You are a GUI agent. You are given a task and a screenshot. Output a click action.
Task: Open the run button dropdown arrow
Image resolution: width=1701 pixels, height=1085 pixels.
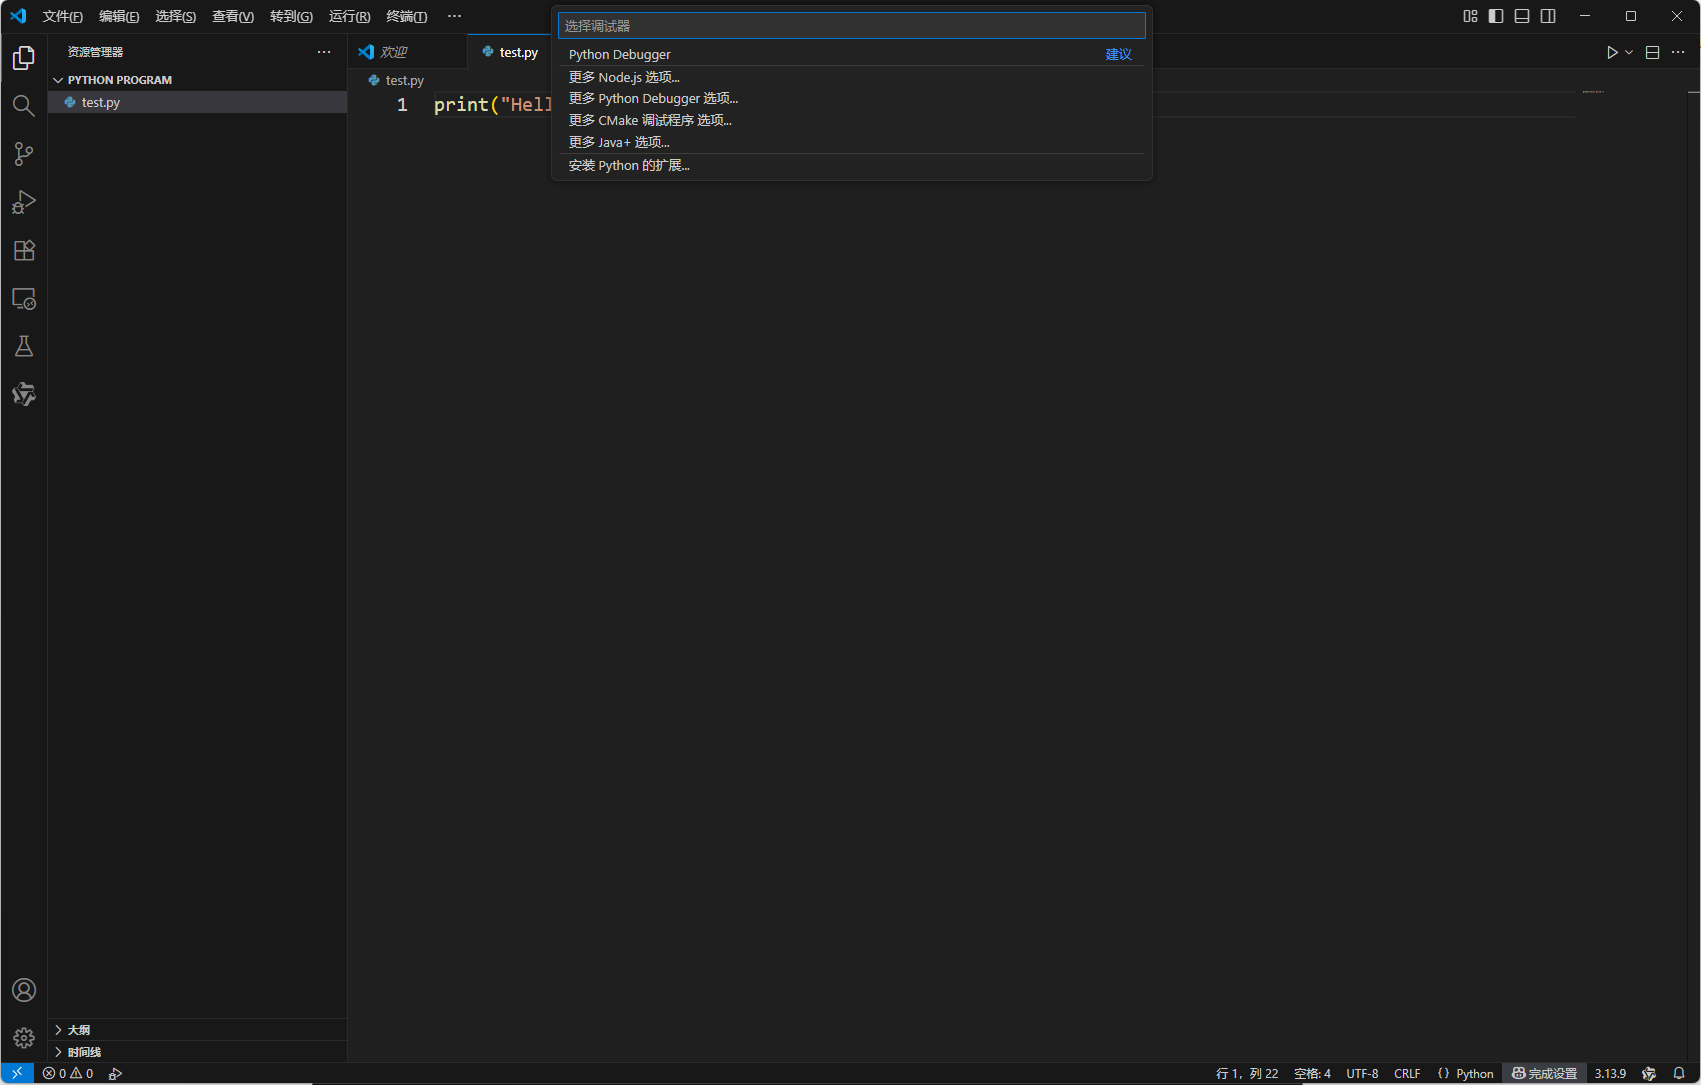1630,52
